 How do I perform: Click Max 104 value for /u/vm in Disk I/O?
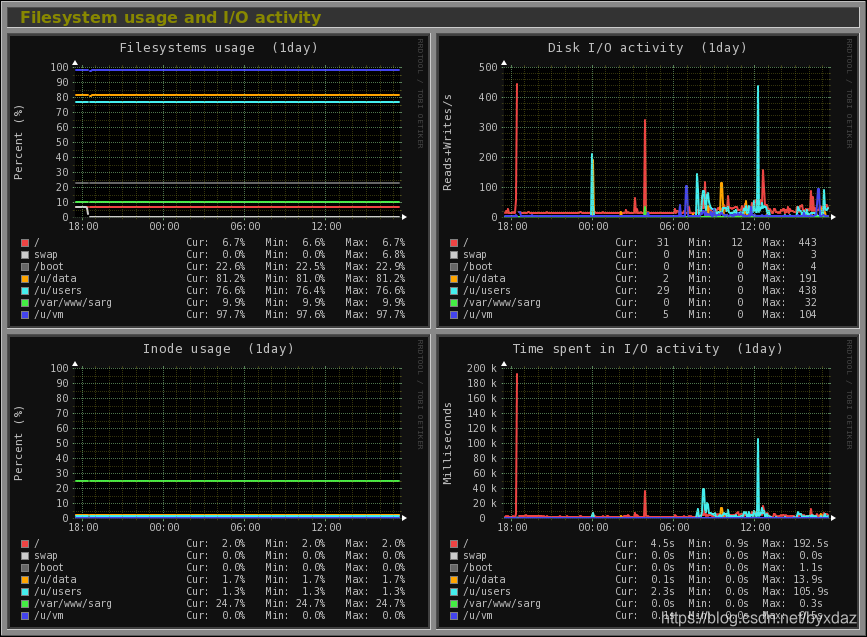(x=808, y=315)
